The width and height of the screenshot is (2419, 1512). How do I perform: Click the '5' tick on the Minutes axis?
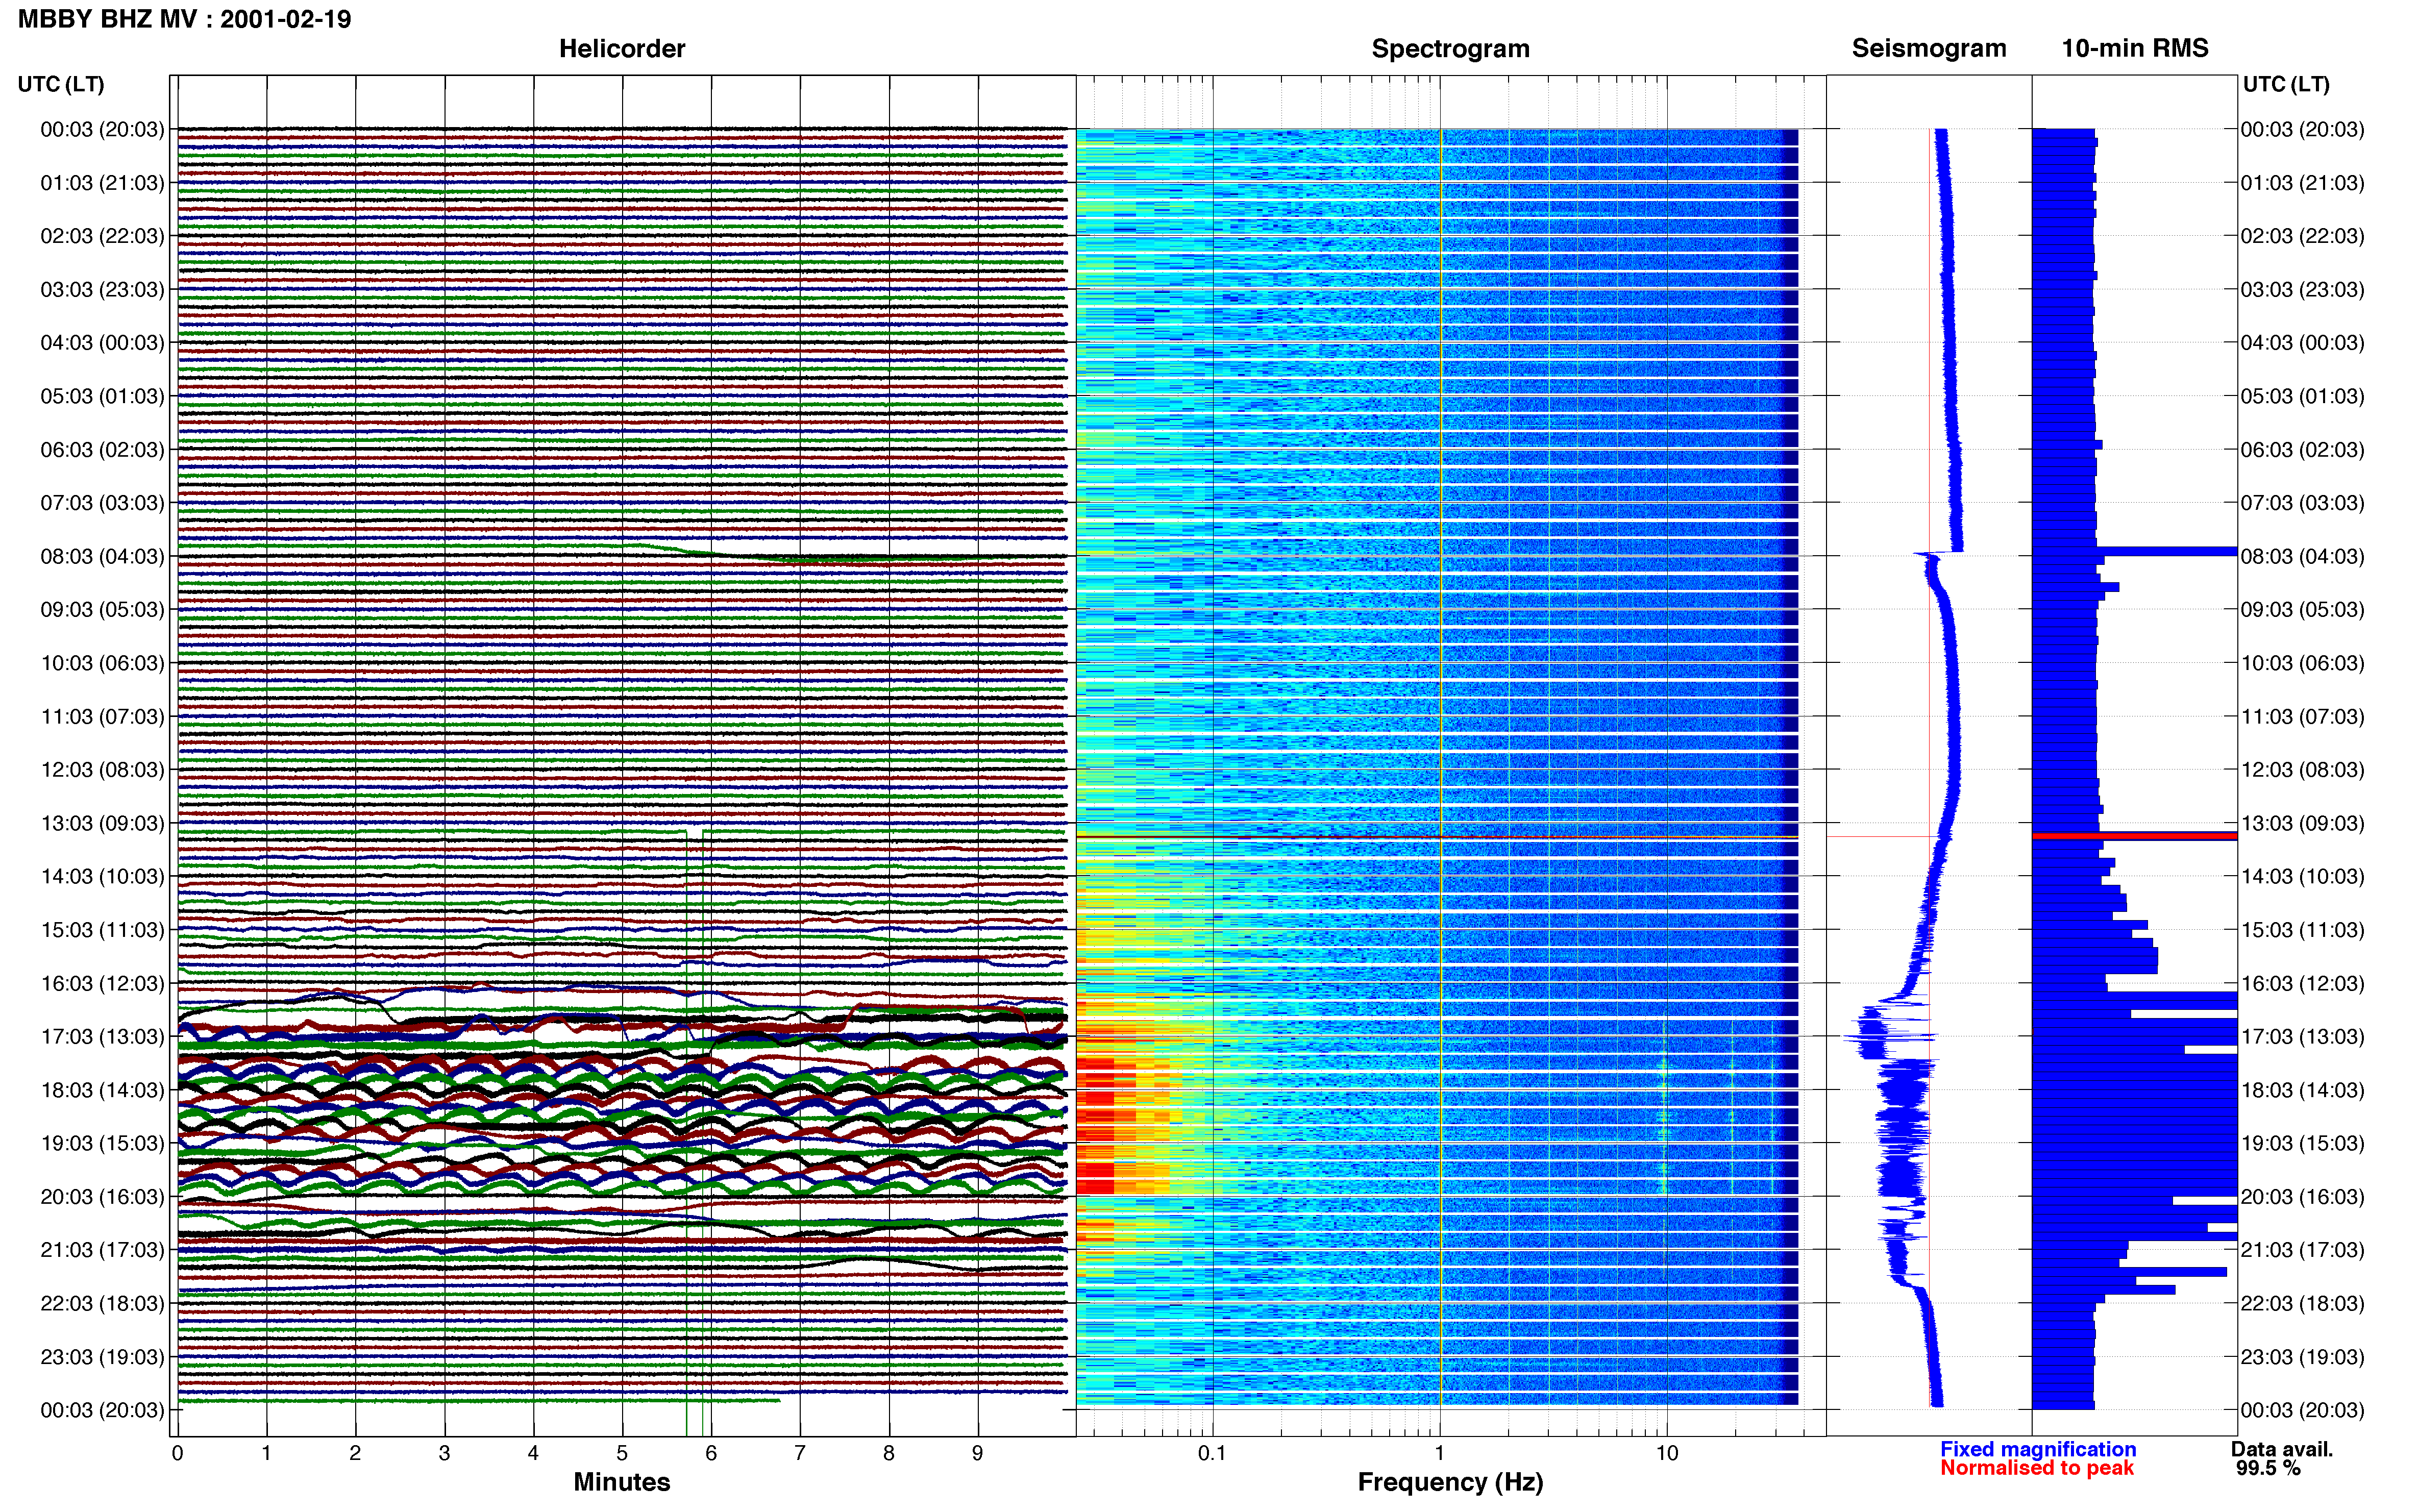(622, 1453)
